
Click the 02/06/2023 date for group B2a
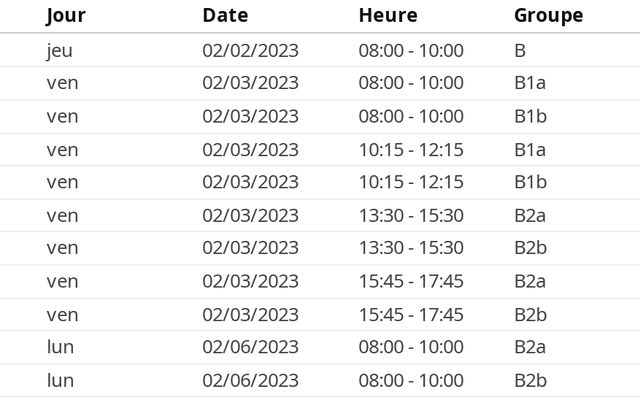[x=250, y=347]
